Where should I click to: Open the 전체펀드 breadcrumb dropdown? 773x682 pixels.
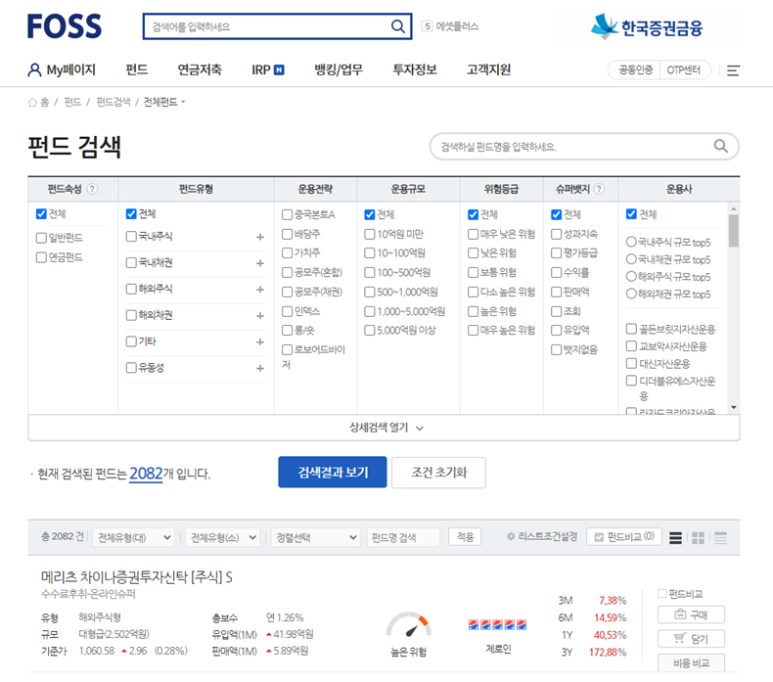pyautogui.click(x=164, y=102)
